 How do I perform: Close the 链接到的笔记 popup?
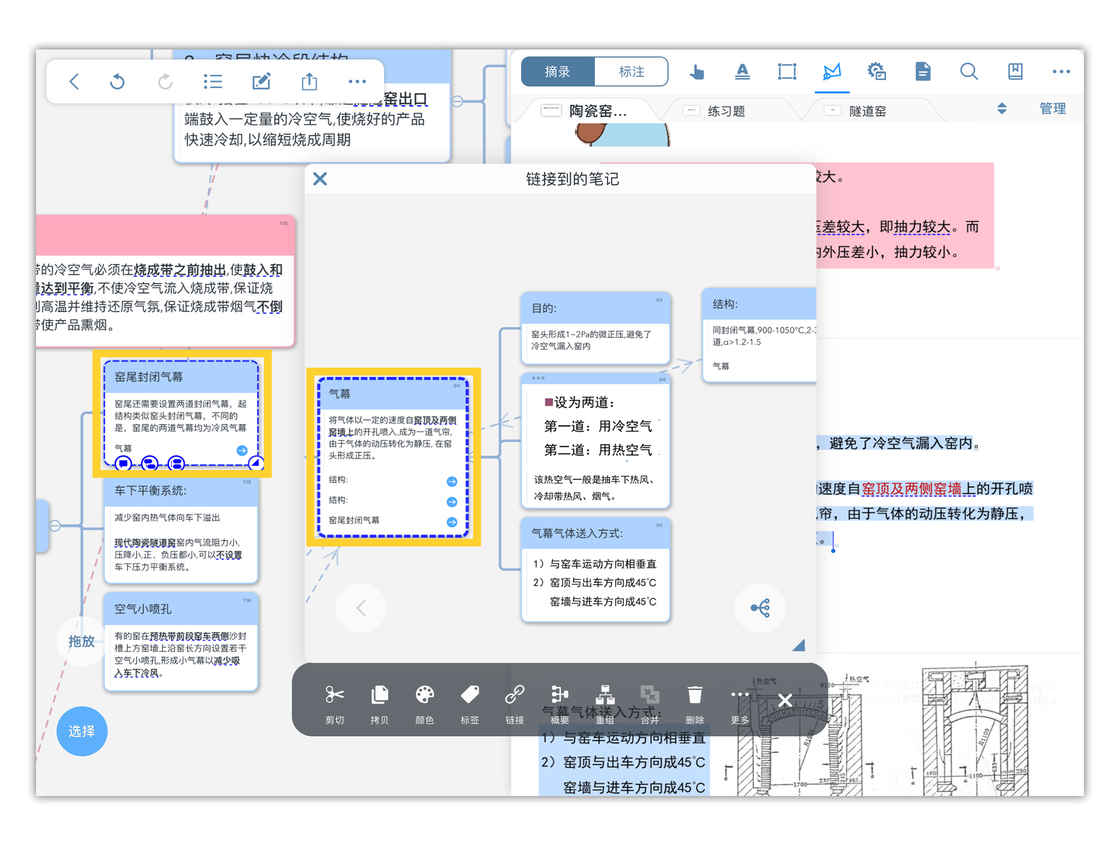pyautogui.click(x=320, y=179)
